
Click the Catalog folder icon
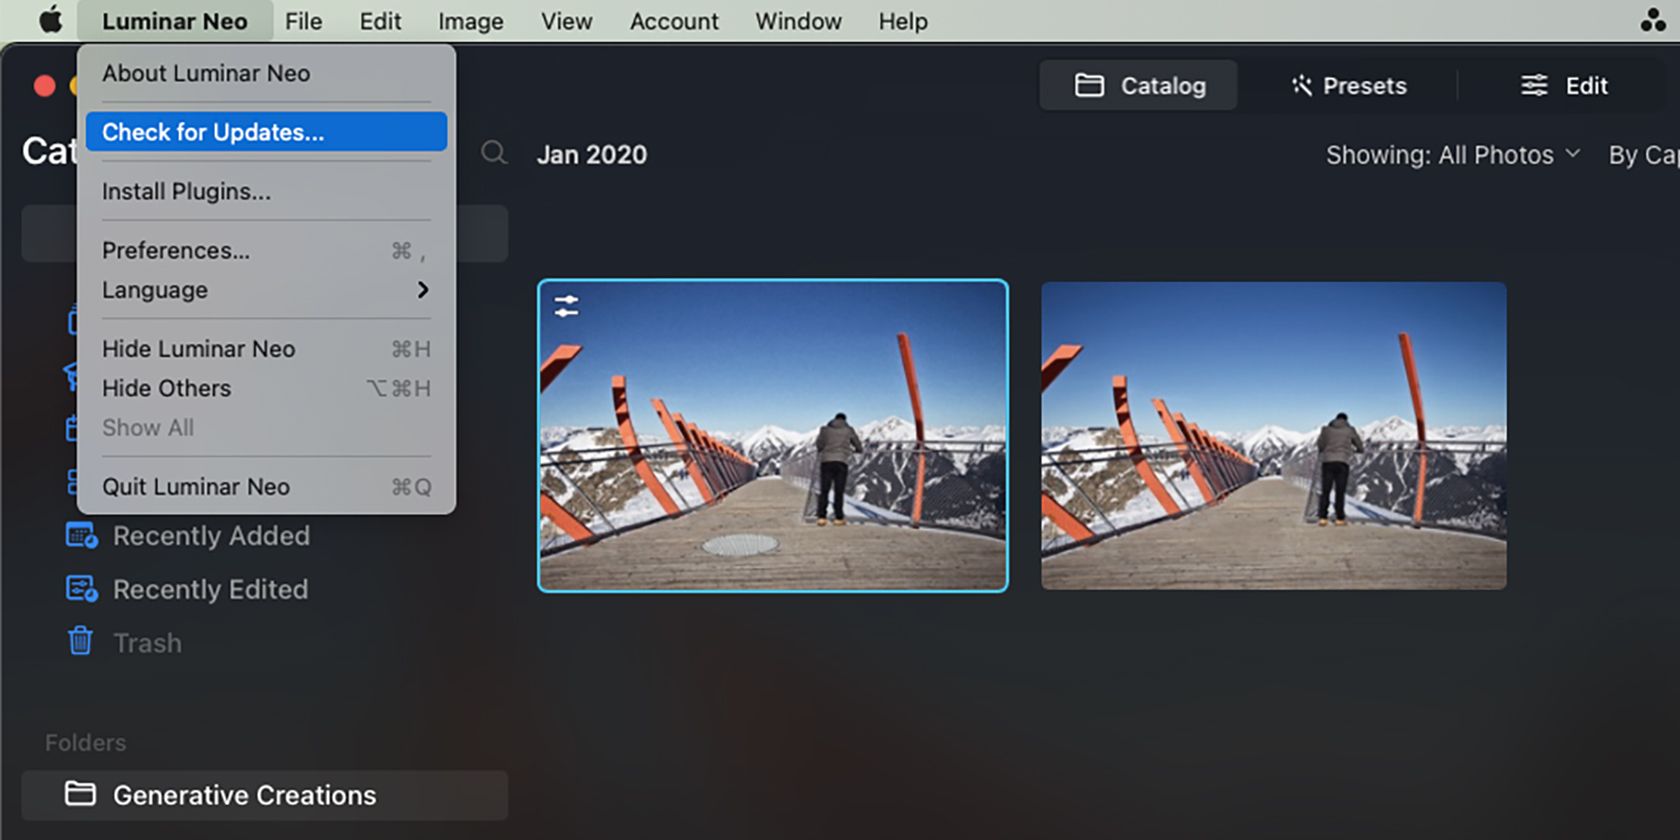tap(1089, 85)
